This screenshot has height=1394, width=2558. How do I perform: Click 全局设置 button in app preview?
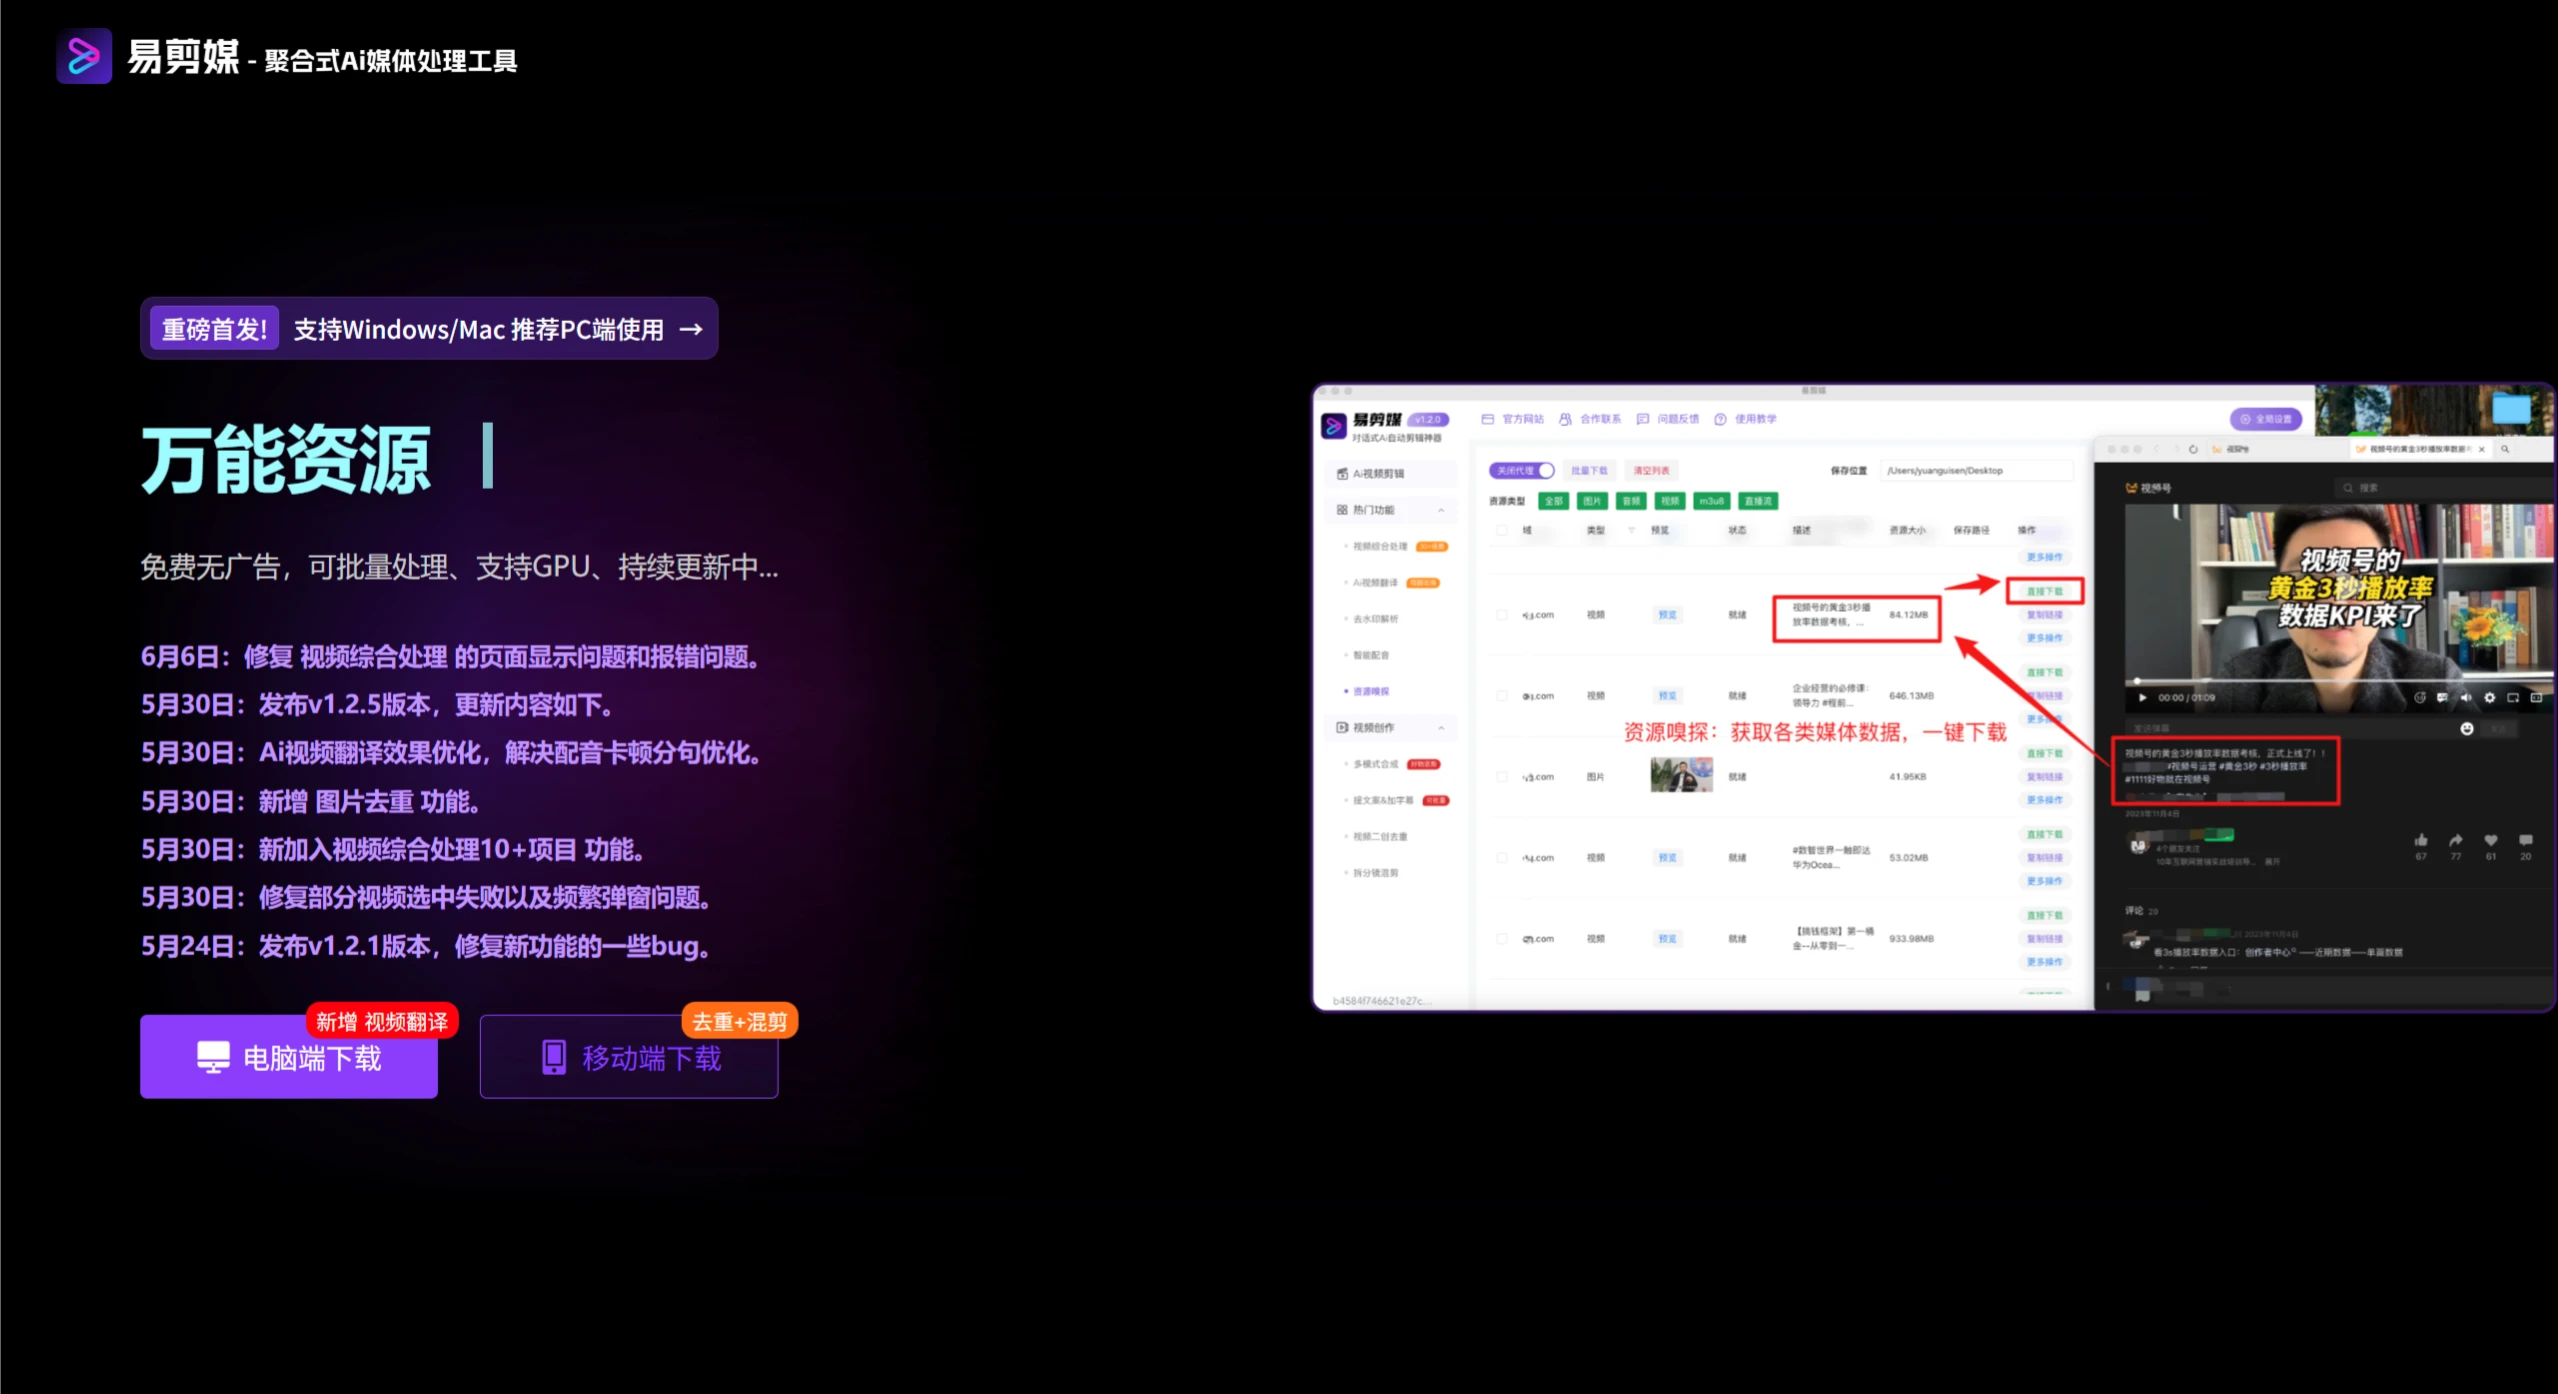pyautogui.click(x=2266, y=419)
